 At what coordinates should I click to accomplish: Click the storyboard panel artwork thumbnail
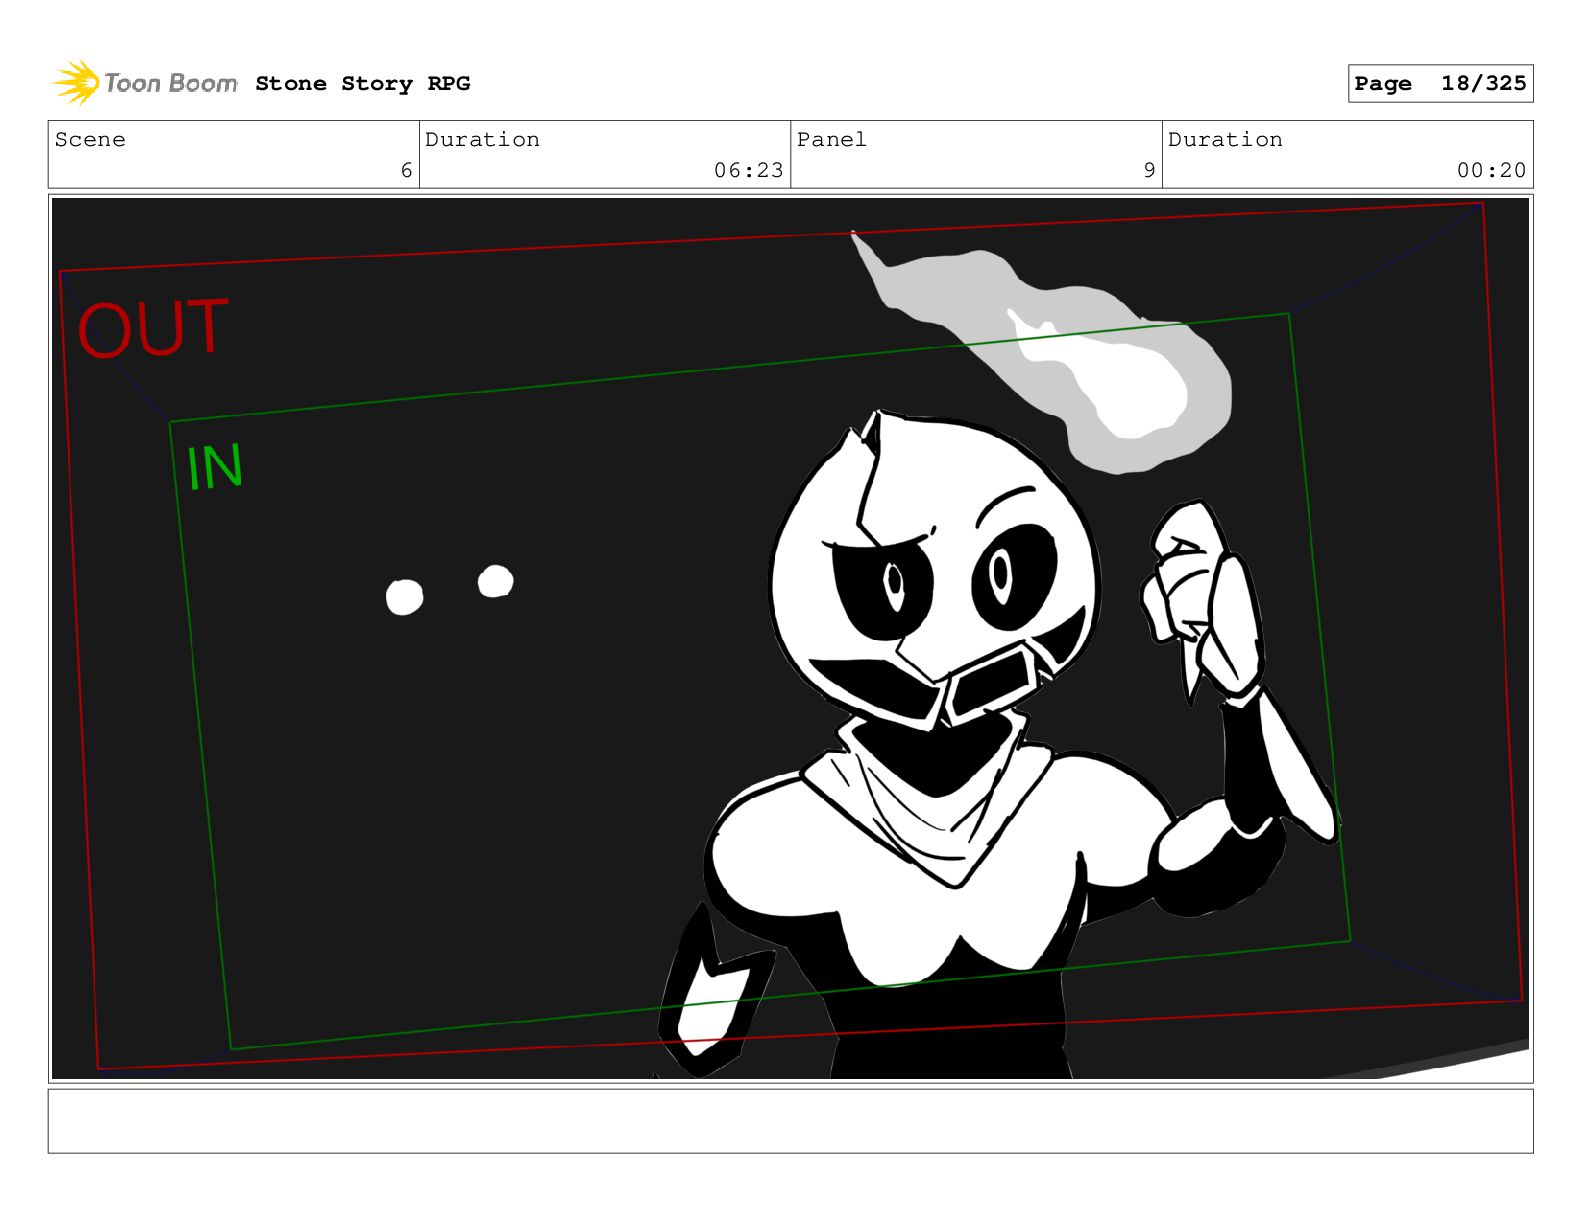pyautogui.click(x=790, y=638)
